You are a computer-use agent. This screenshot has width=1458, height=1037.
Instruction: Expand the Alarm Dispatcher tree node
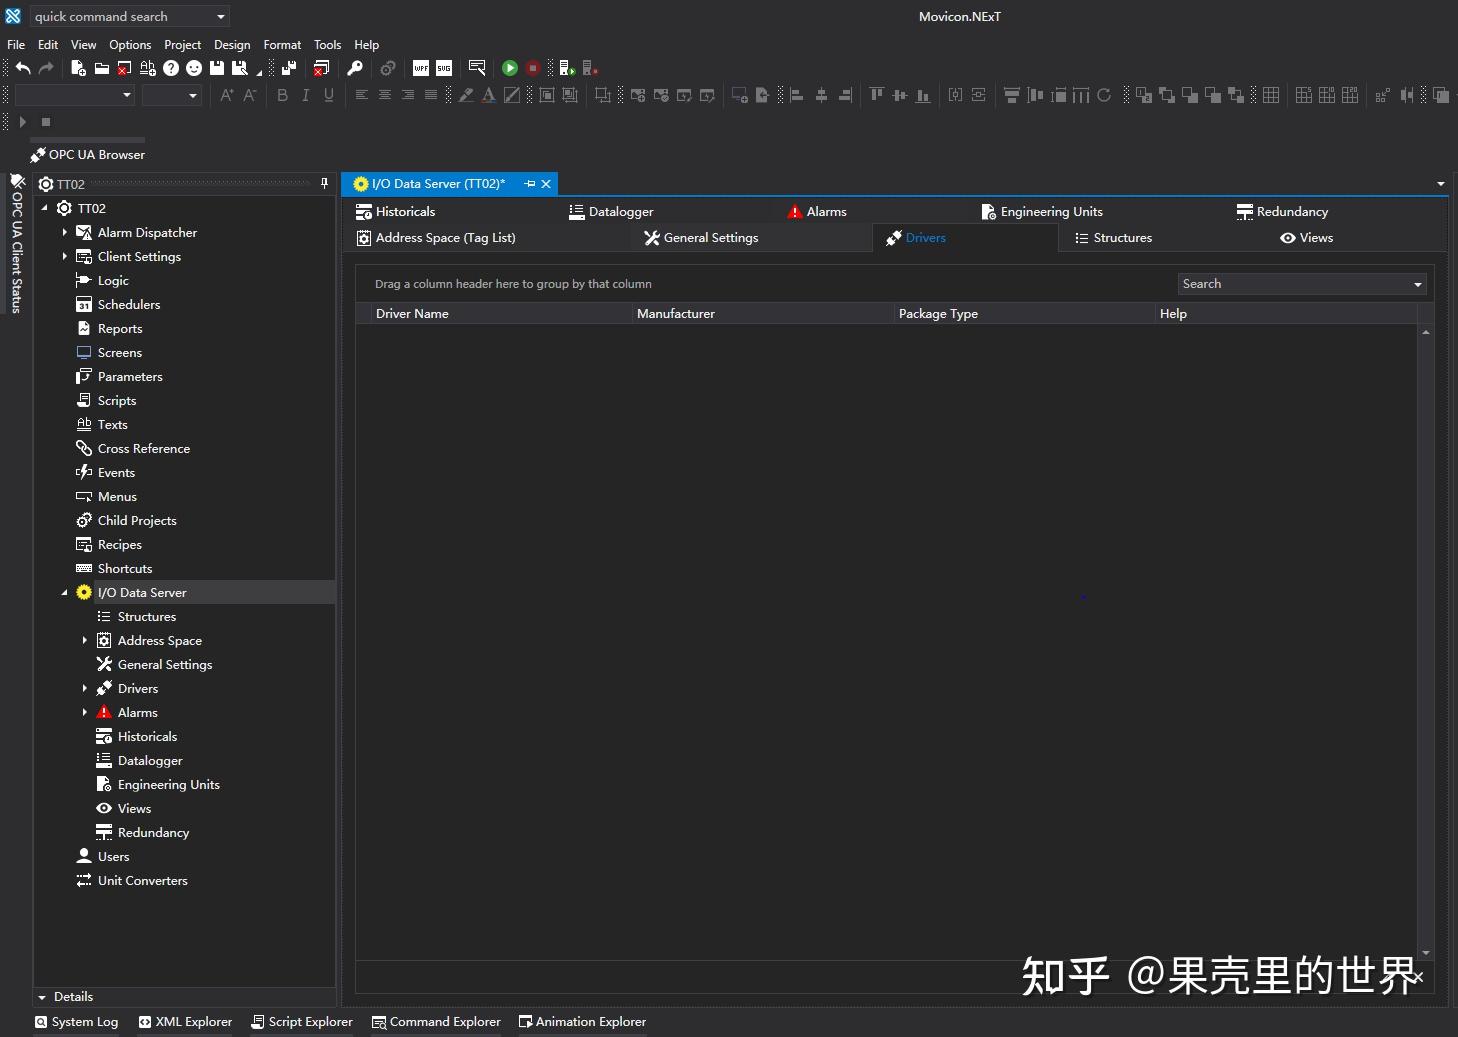pyautogui.click(x=65, y=232)
